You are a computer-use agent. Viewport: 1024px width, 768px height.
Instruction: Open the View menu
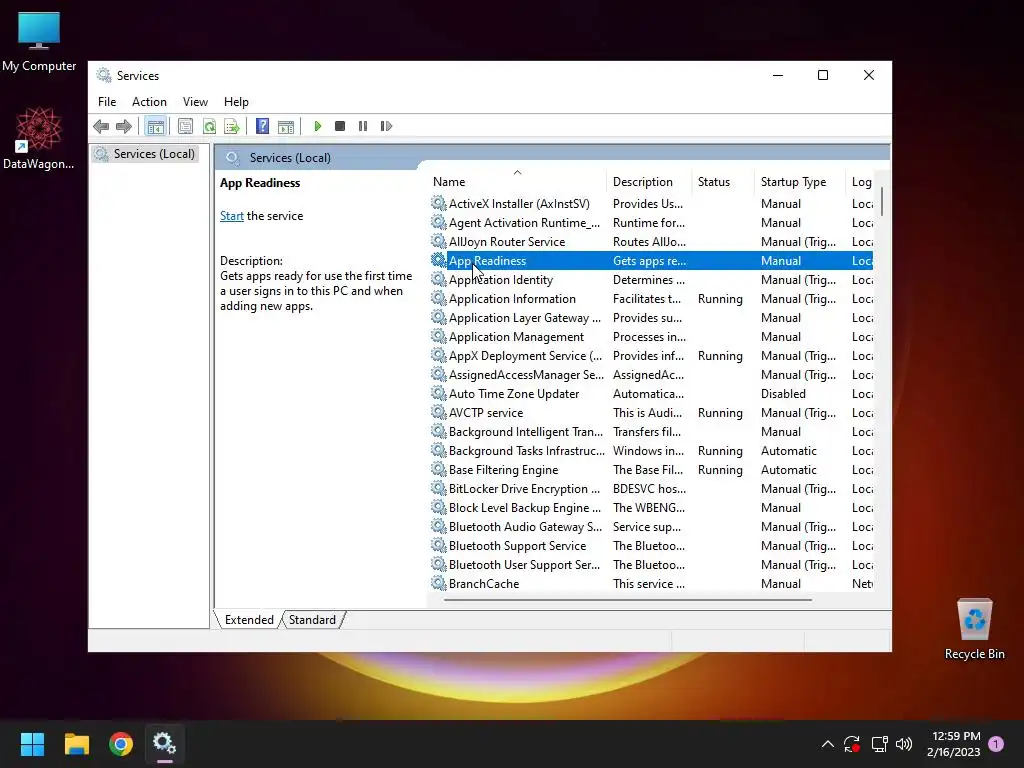tap(195, 102)
